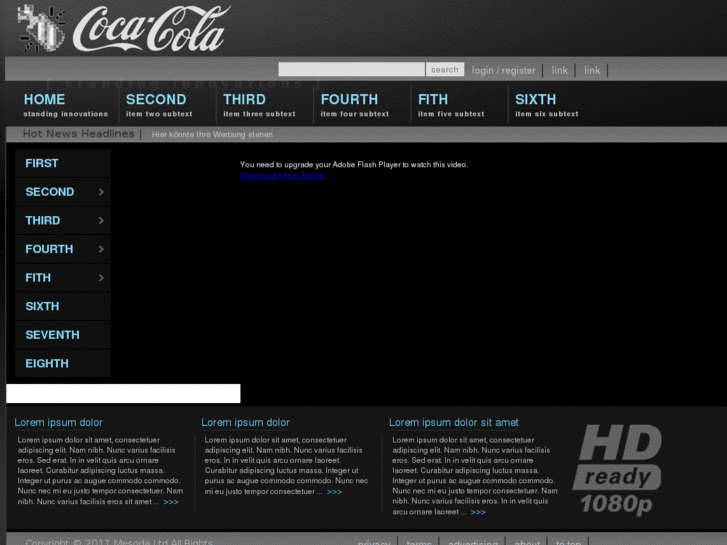Select THIRD in the side menu
The width and height of the screenshot is (727, 545).
(63, 220)
